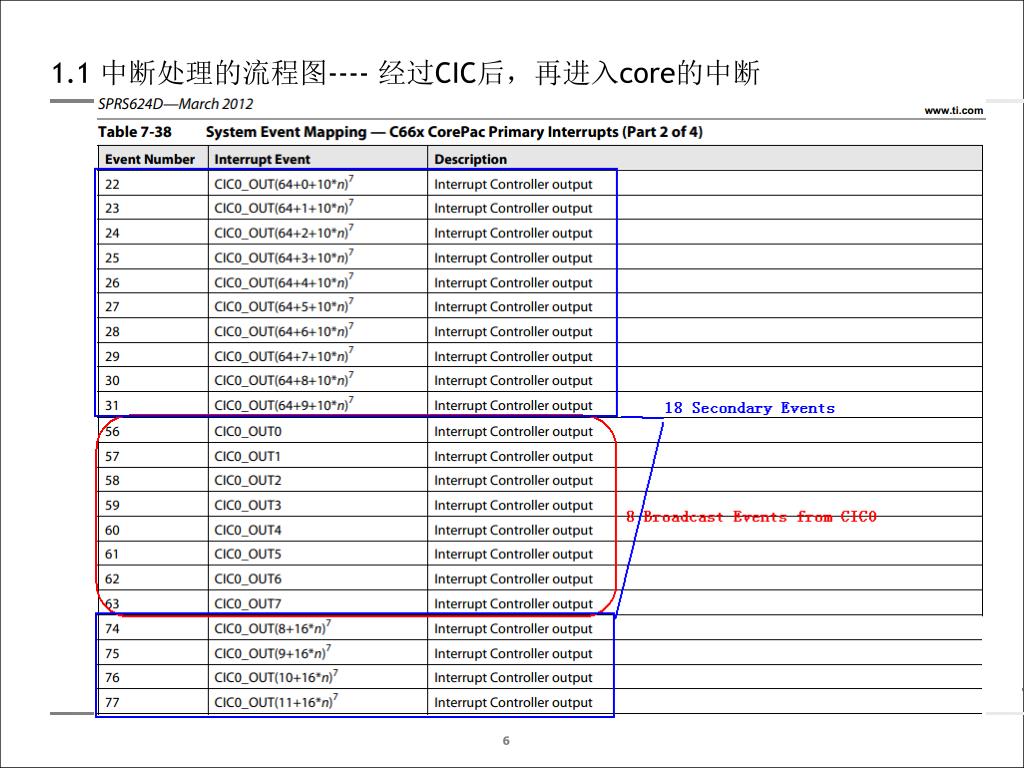The image size is (1024, 768).
Task: Click the '18 Secondary Events' annotation text
Action: pos(750,408)
